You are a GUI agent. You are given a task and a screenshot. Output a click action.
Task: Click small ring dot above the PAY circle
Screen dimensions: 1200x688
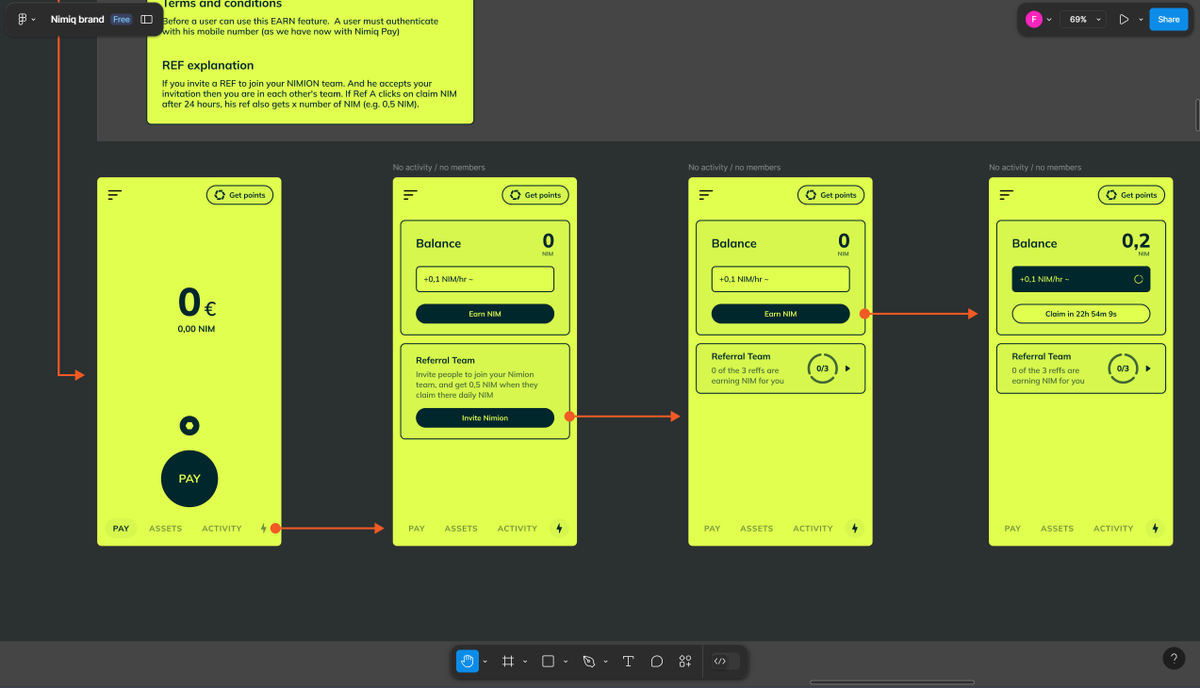tap(189, 426)
